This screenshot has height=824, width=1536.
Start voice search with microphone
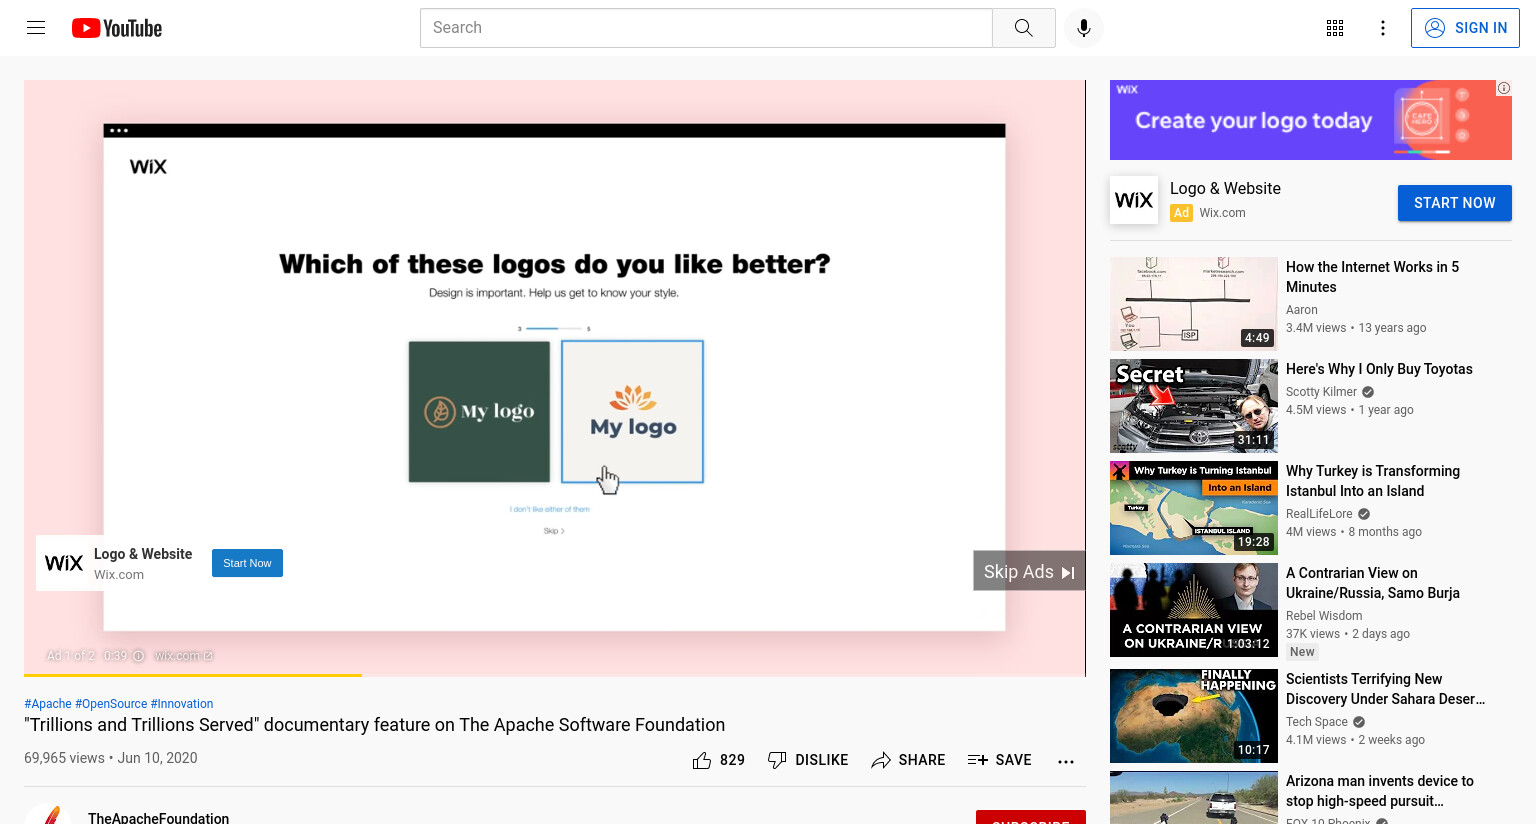[x=1084, y=28]
